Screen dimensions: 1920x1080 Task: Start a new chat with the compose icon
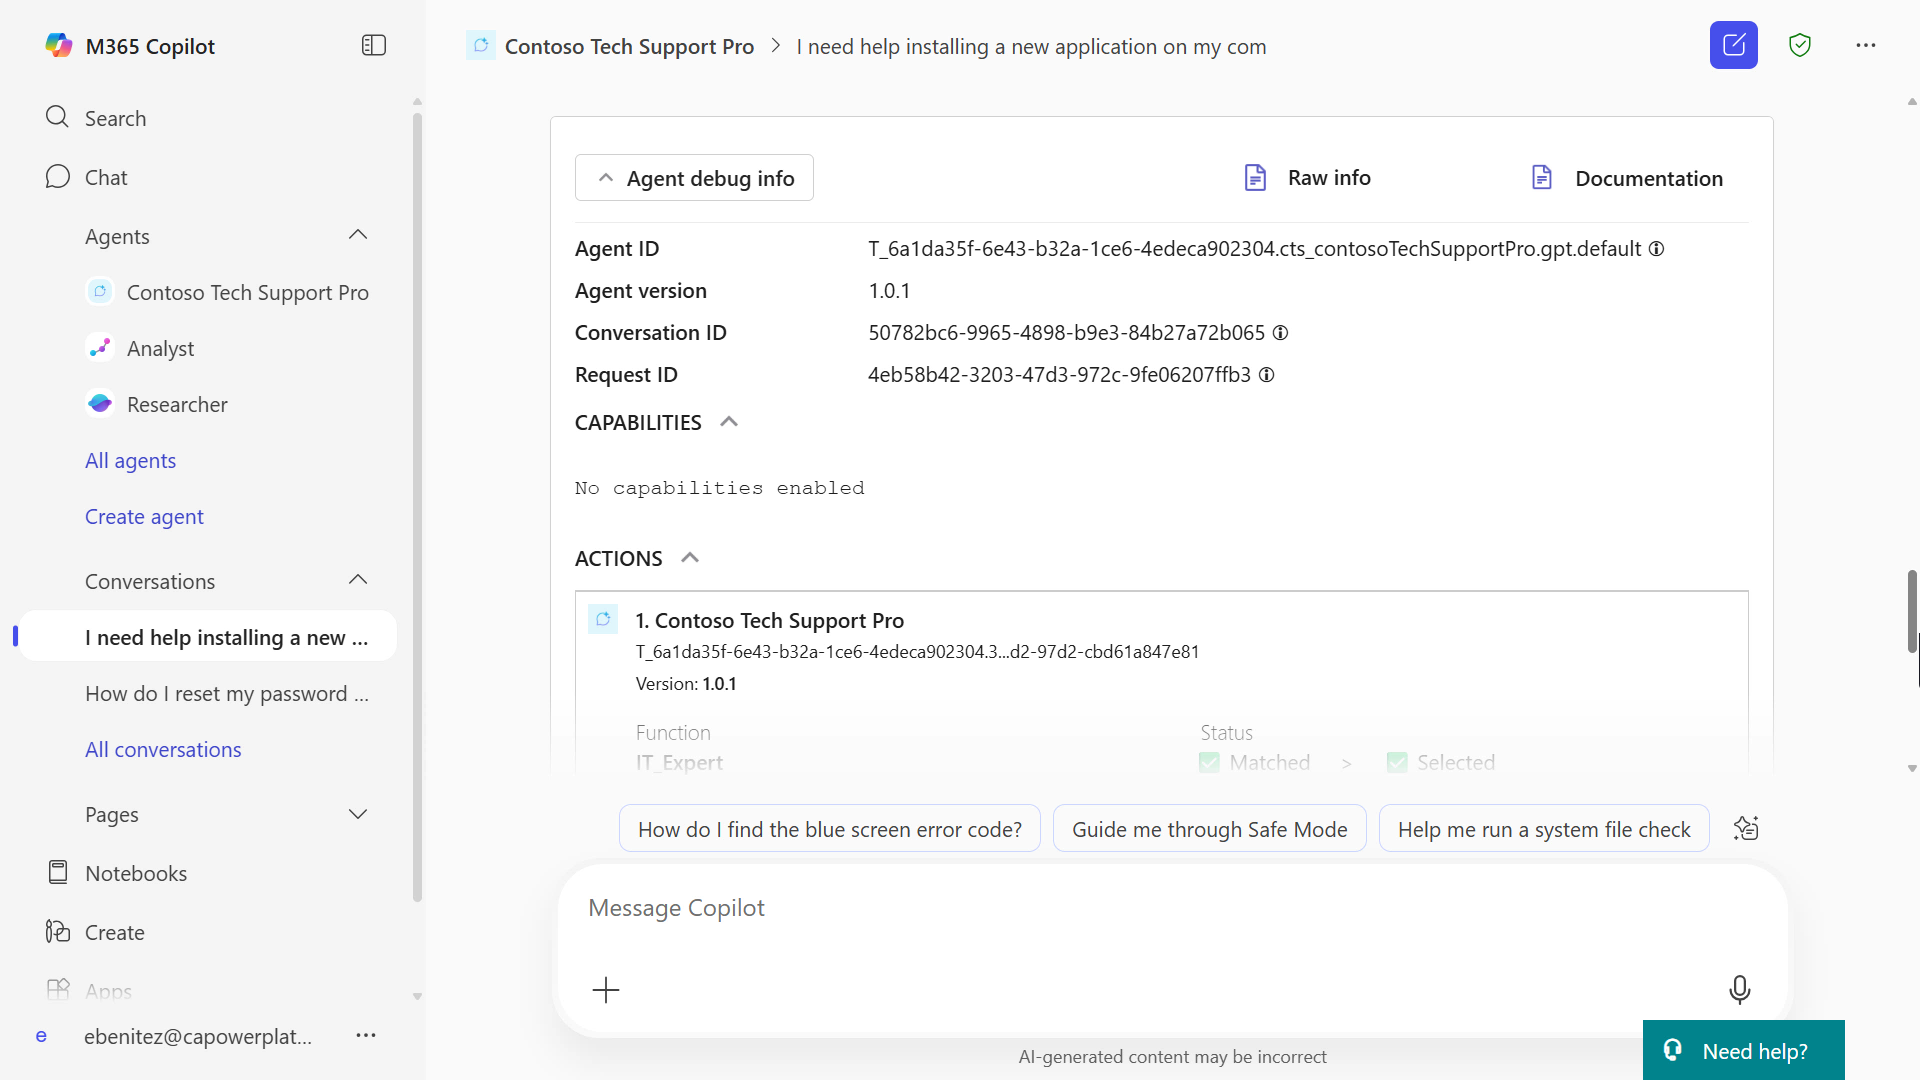point(1734,45)
